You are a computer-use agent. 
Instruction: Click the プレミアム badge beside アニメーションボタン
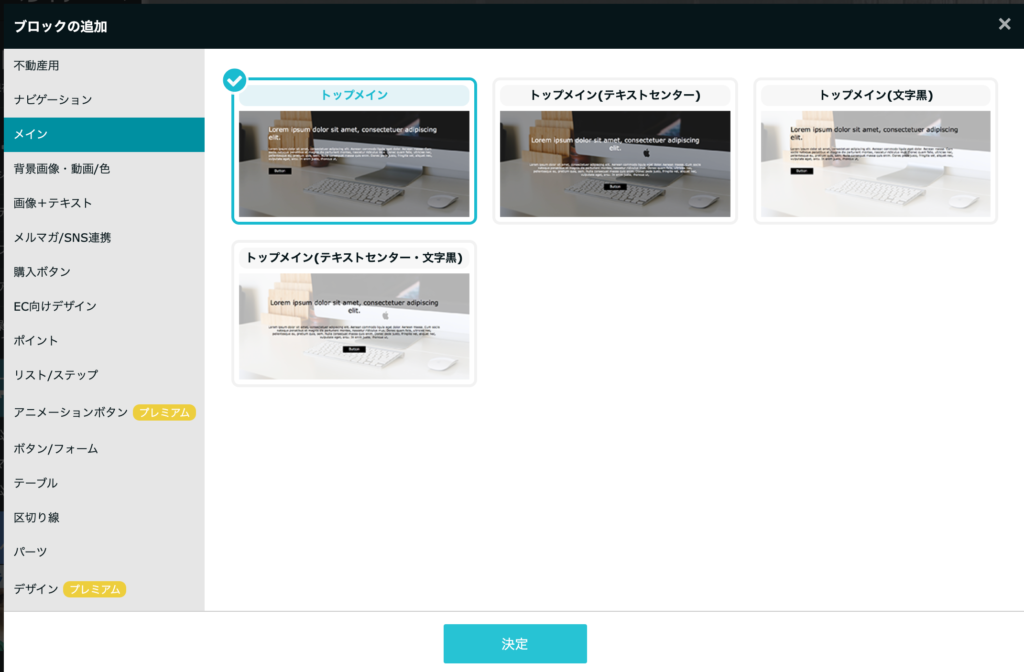[164, 412]
